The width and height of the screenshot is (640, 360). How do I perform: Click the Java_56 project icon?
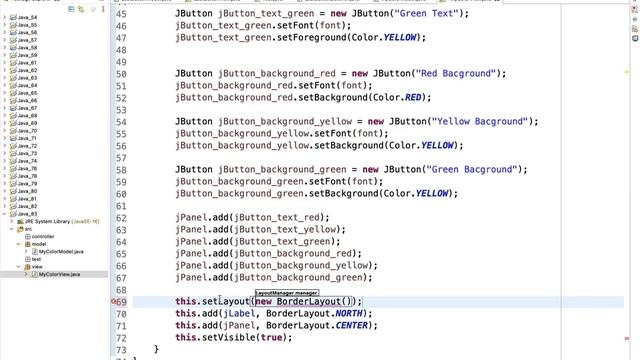pyautogui.click(x=13, y=33)
